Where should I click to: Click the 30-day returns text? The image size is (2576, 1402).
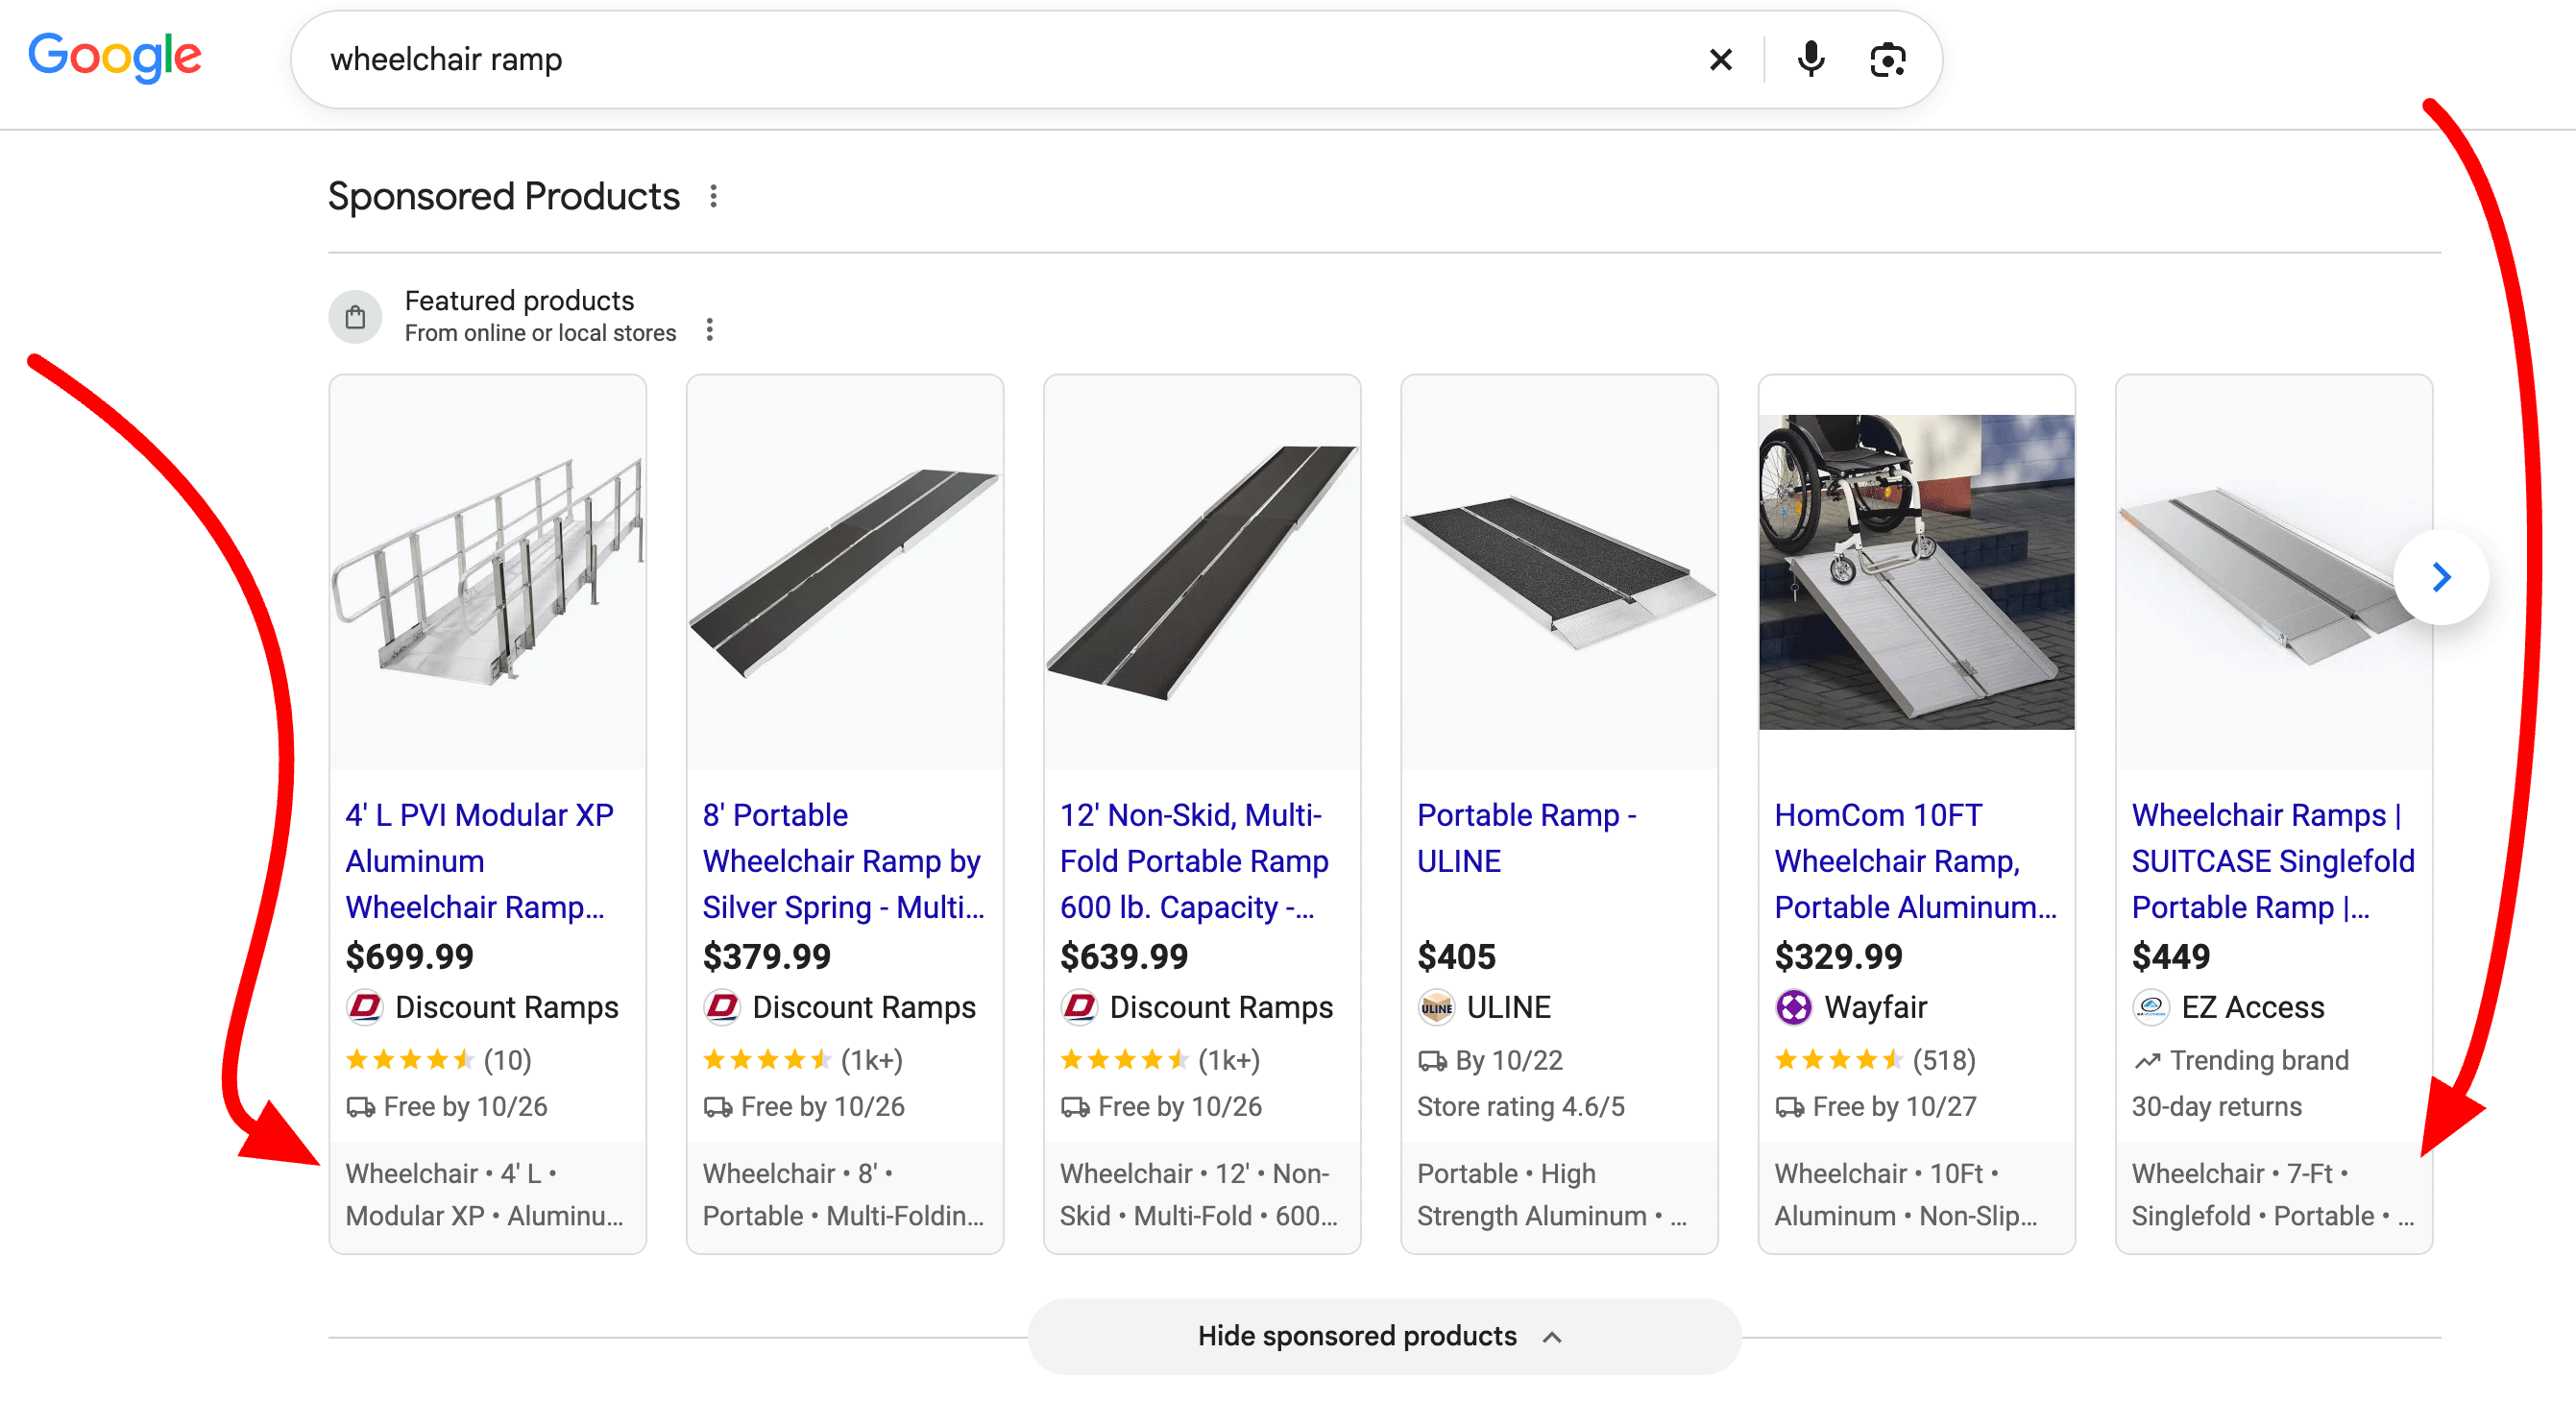tap(2216, 1107)
